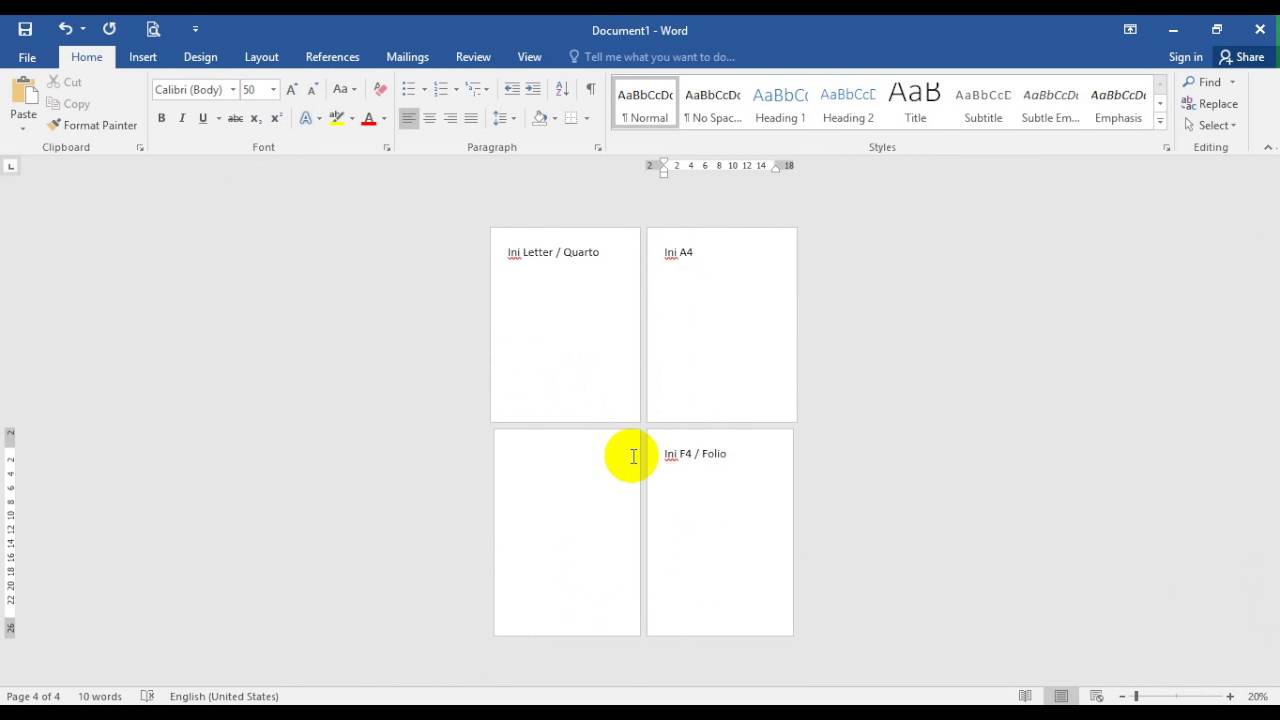The width and height of the screenshot is (1280, 720).
Task: Toggle Italic formatting
Action: (x=182, y=118)
